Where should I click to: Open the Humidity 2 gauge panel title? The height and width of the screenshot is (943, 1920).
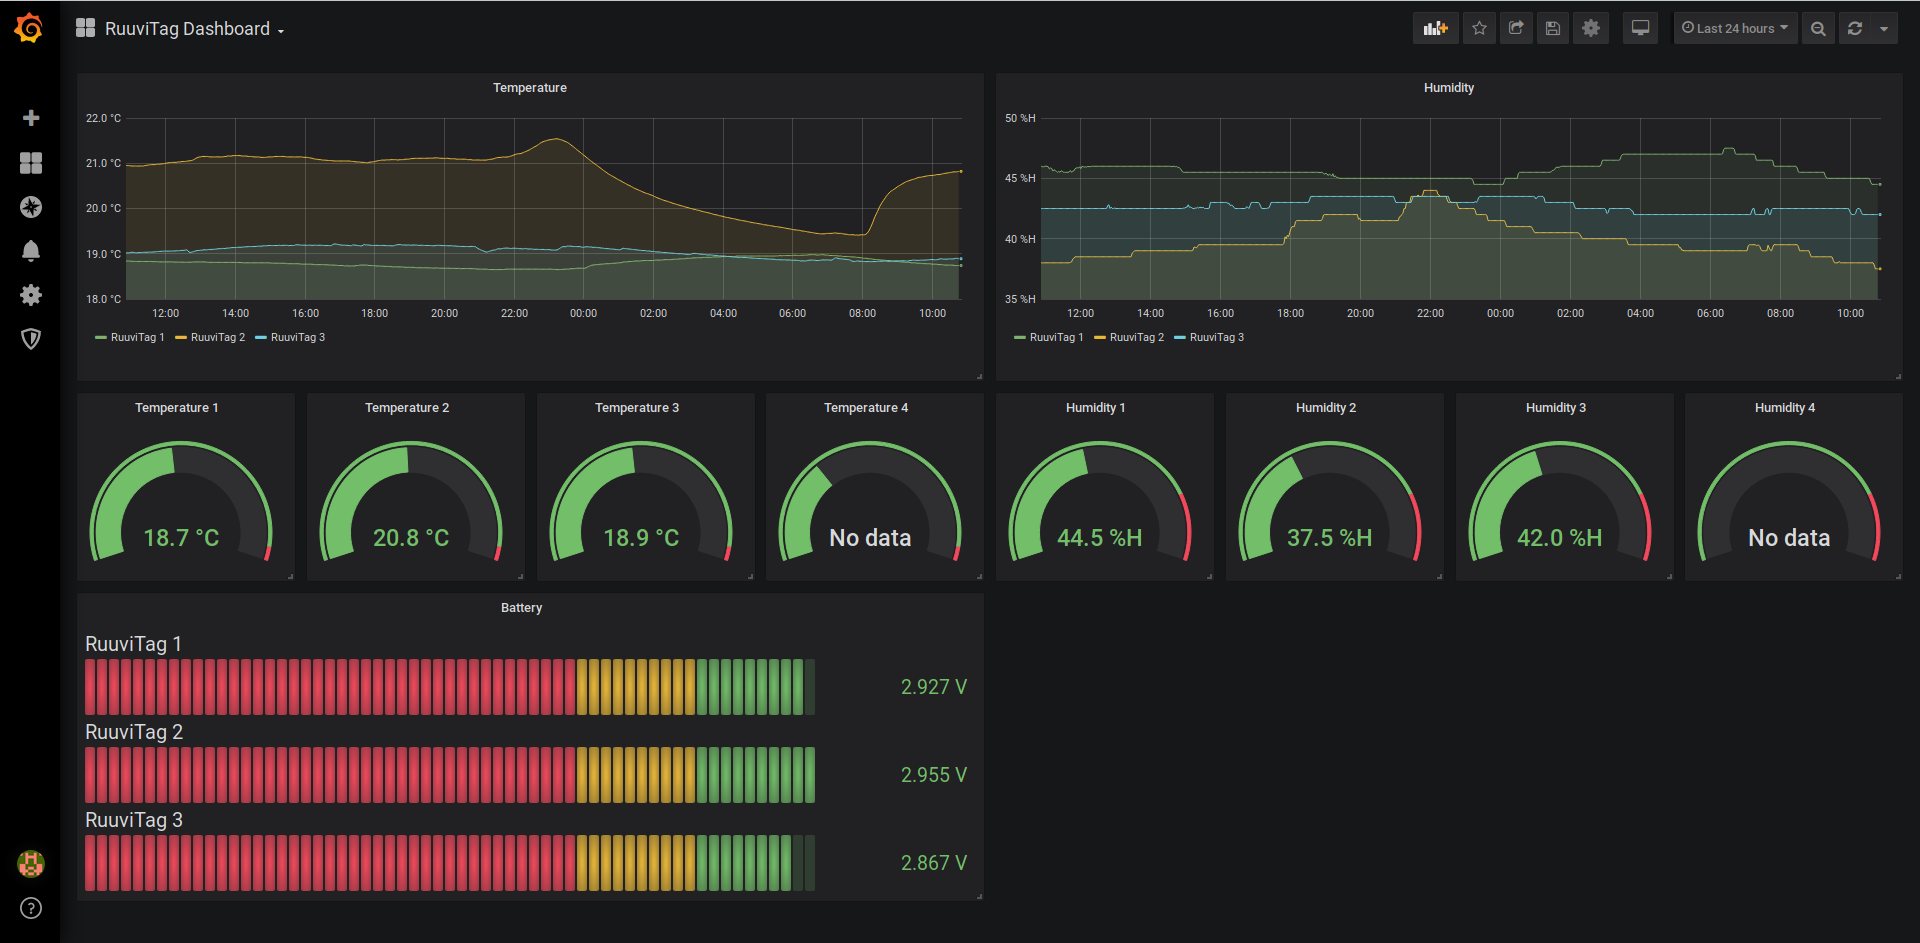(x=1326, y=408)
